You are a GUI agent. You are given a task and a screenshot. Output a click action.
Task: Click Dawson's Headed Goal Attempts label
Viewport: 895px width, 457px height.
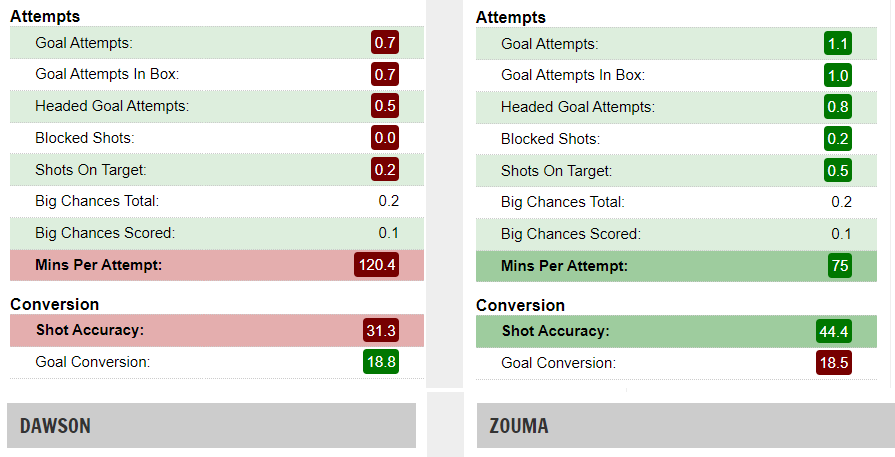[x=112, y=106]
